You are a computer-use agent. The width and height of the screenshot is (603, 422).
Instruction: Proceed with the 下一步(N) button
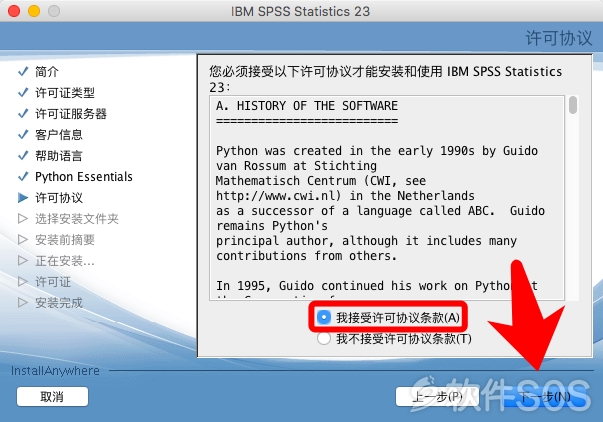545,397
